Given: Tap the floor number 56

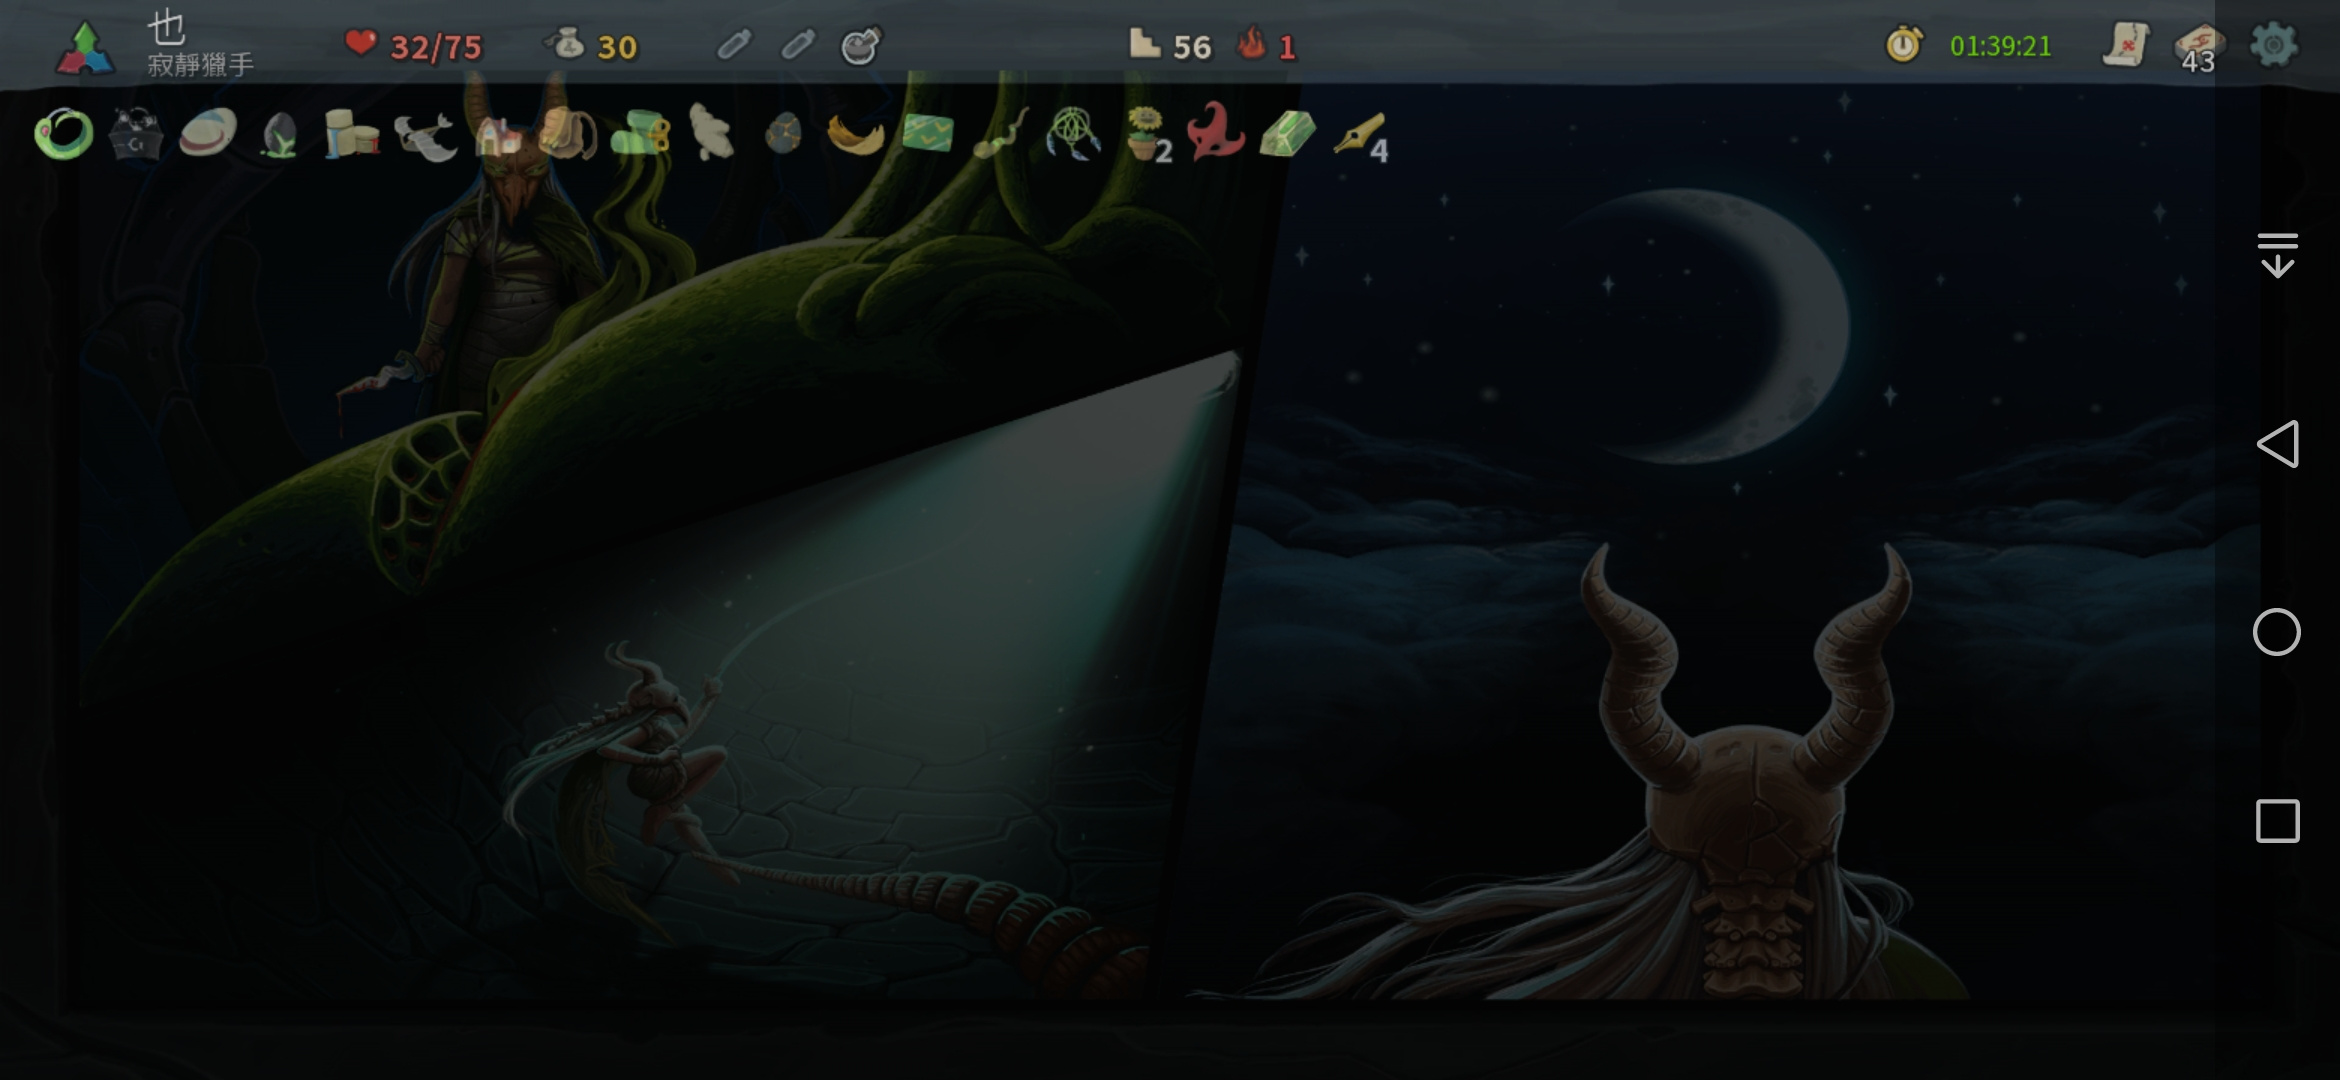Looking at the screenshot, I should pos(1192,47).
